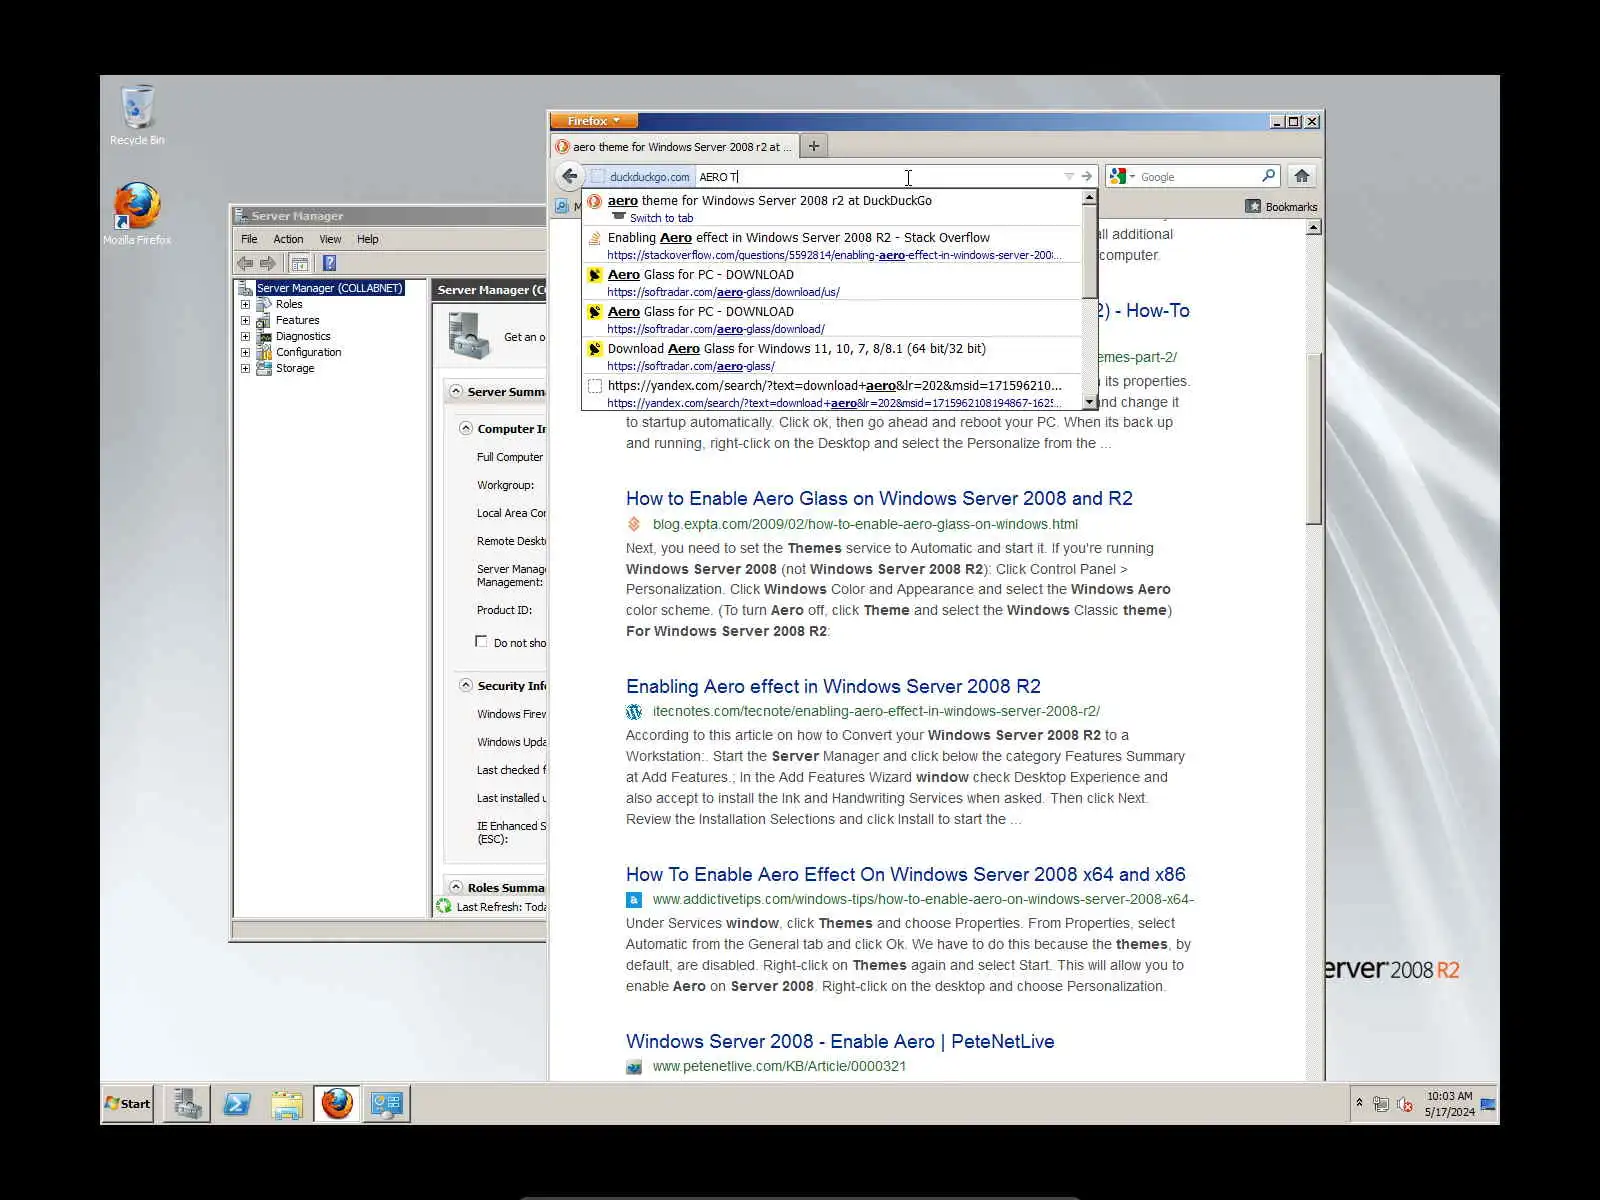Show hidden tray icons arrow
Image resolution: width=1600 pixels, height=1200 pixels.
click(x=1359, y=1103)
